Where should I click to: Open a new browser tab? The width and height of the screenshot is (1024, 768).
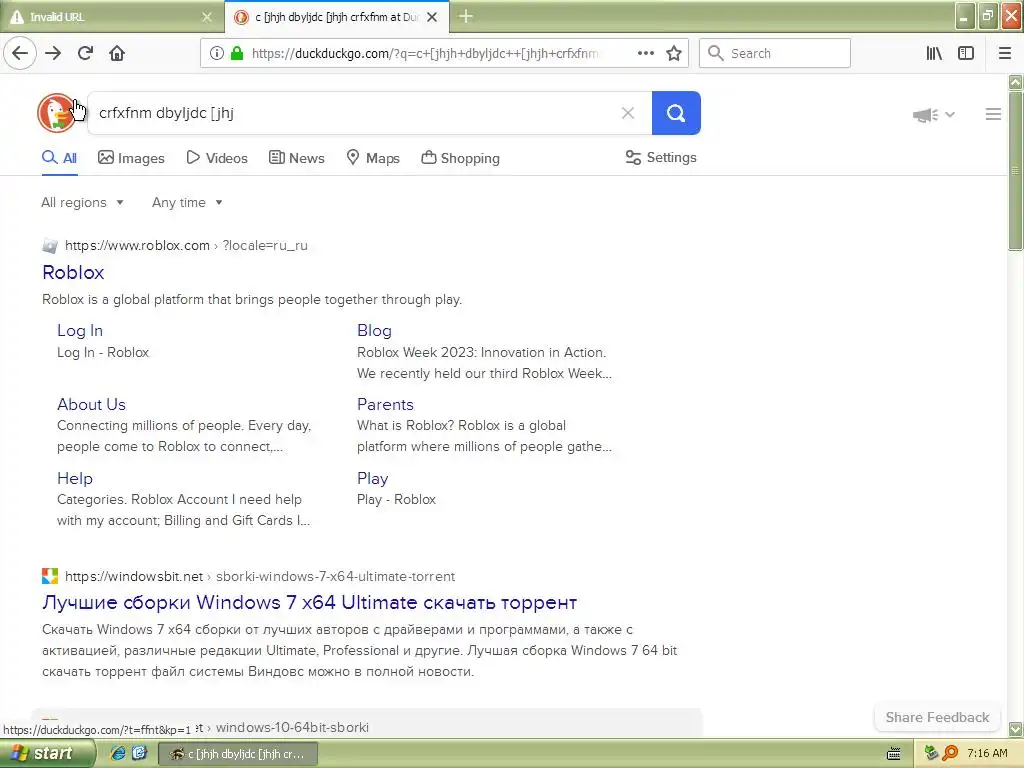[466, 16]
